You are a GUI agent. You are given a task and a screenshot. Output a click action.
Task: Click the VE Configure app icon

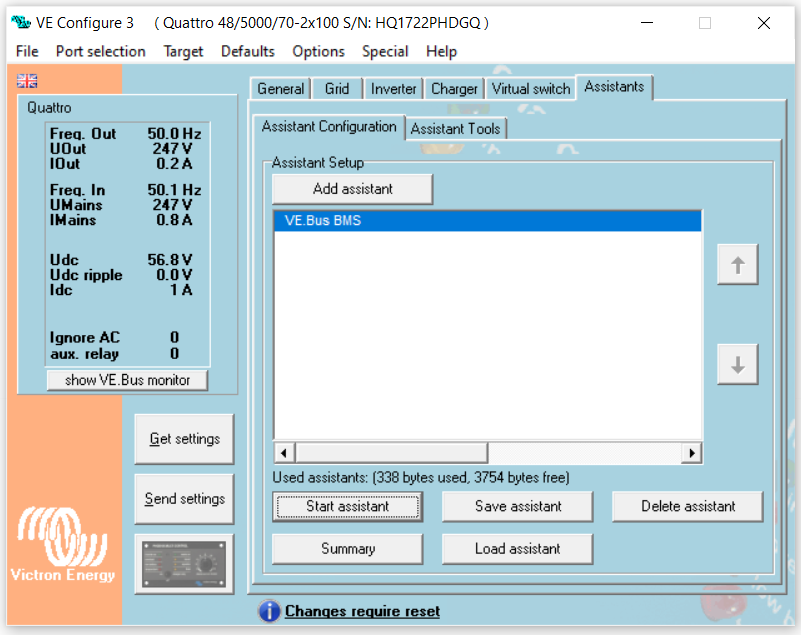click(x=21, y=22)
